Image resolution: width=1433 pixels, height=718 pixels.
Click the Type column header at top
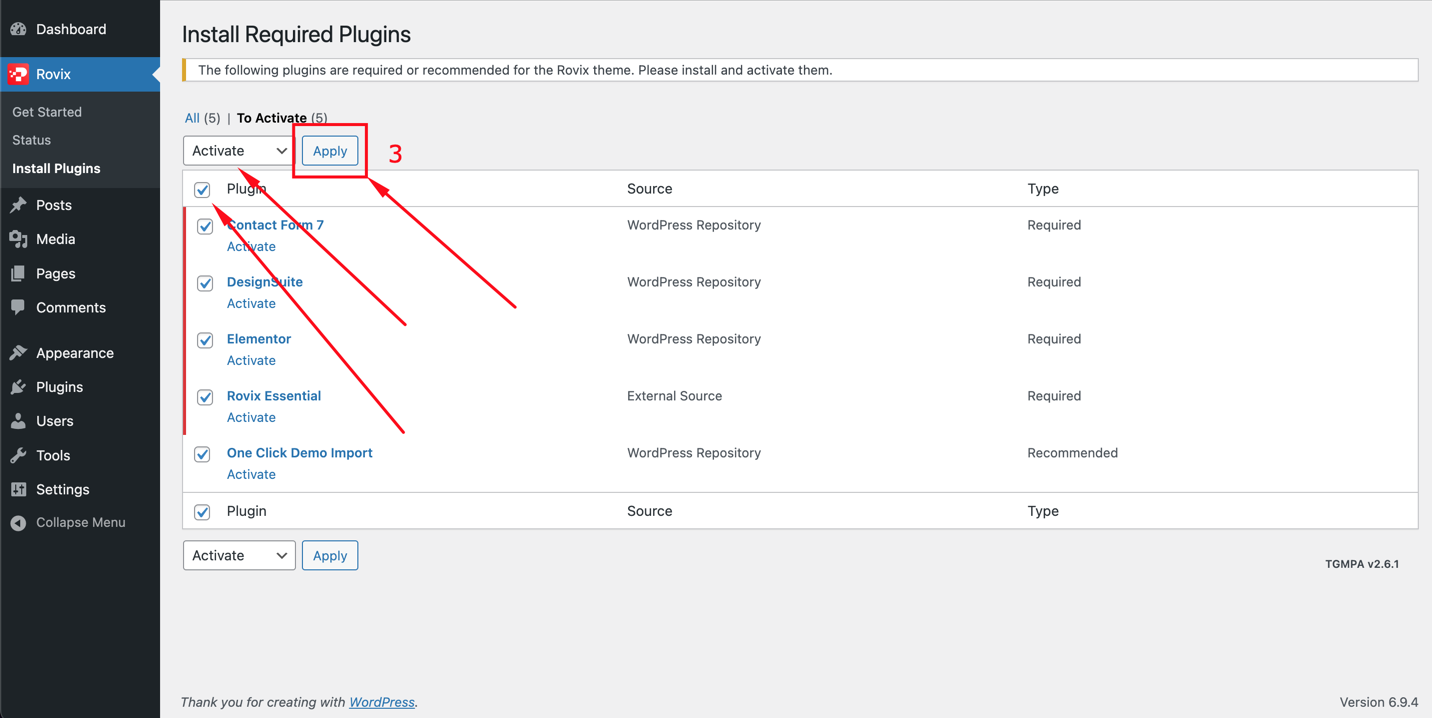point(1043,189)
